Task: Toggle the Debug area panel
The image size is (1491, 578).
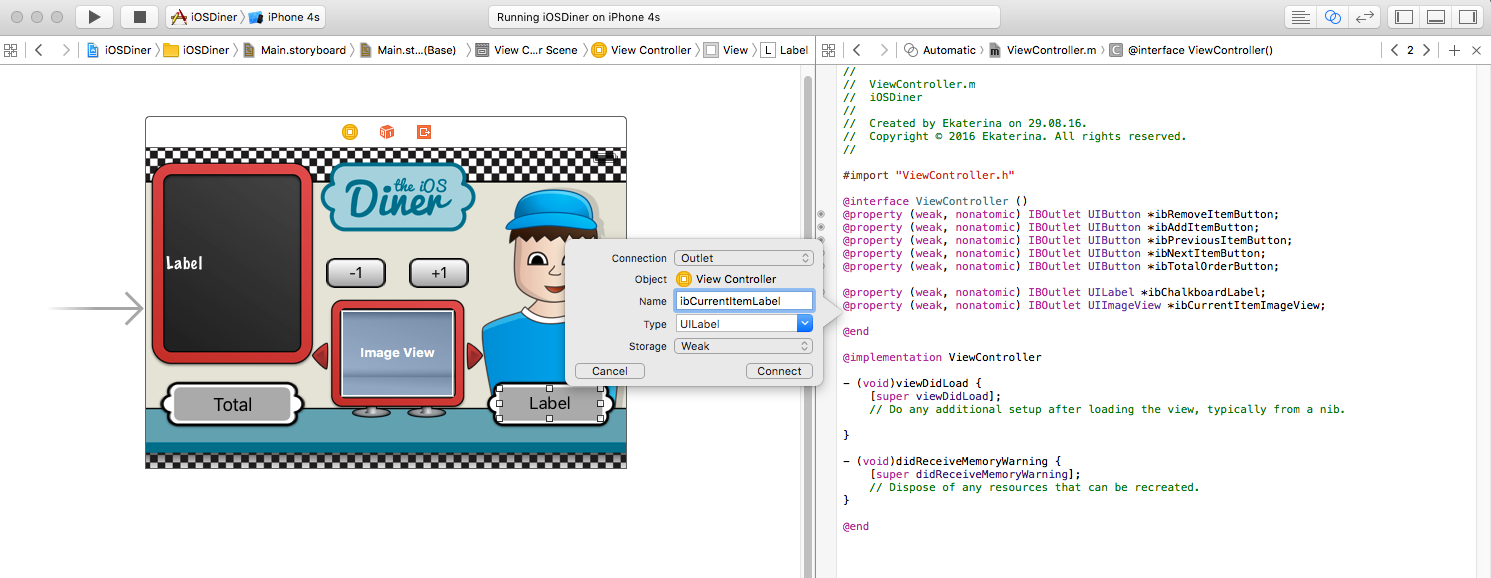Action: pyautogui.click(x=1436, y=17)
